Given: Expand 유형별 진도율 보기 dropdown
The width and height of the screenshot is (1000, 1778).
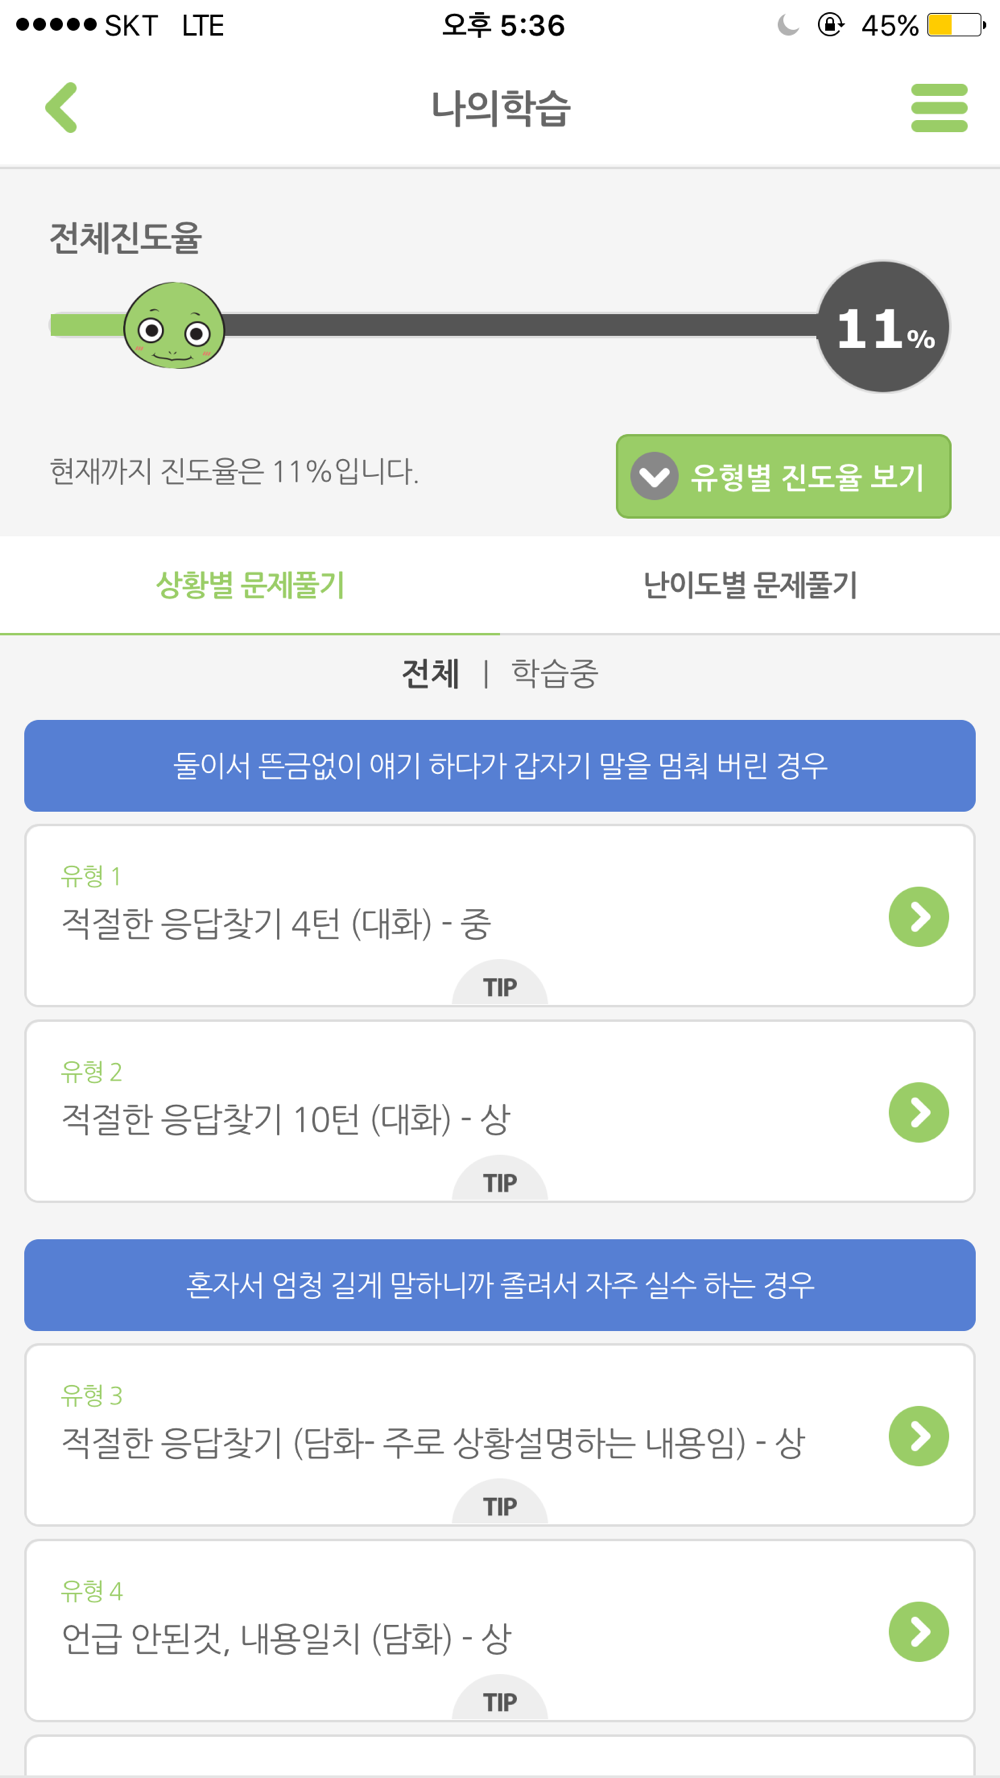Looking at the screenshot, I should click(x=783, y=477).
